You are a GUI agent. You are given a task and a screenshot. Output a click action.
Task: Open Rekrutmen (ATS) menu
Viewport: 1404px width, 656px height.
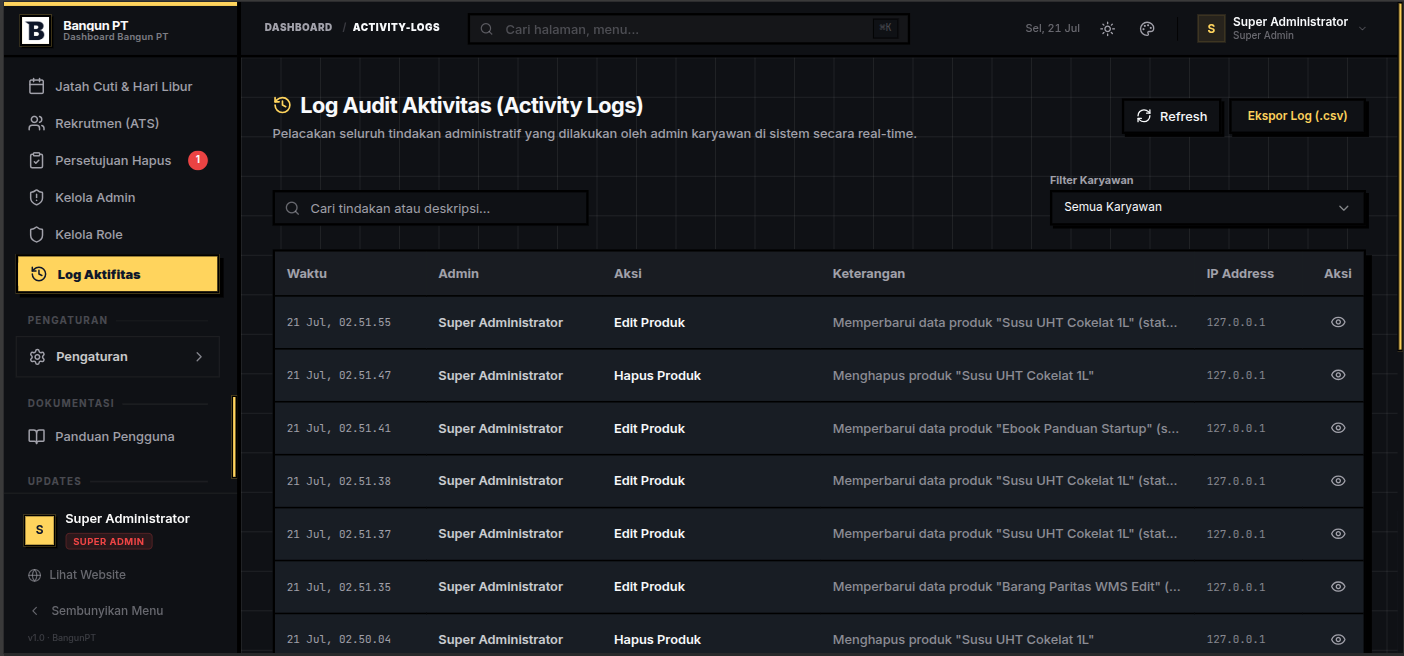tap(118, 124)
